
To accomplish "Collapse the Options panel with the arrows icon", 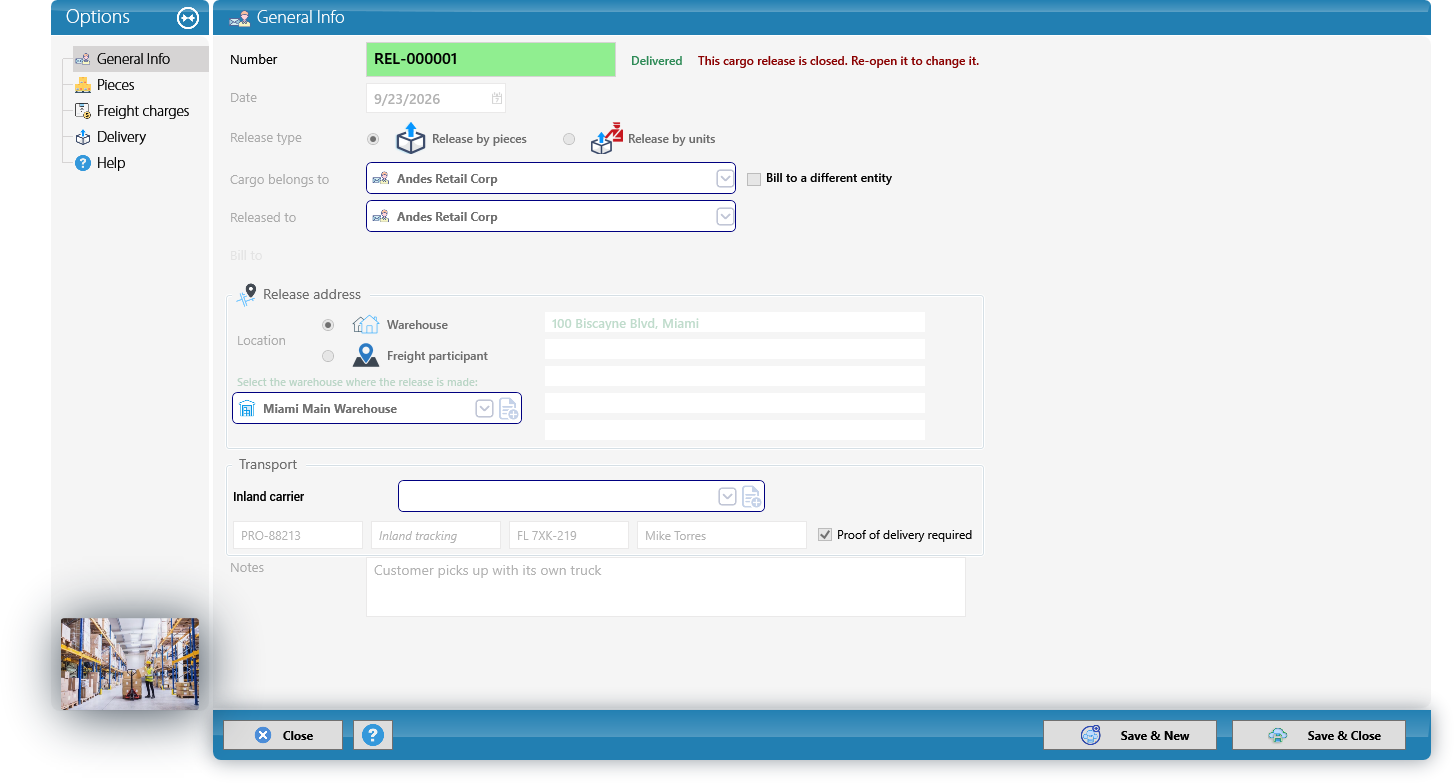I will pos(188,18).
